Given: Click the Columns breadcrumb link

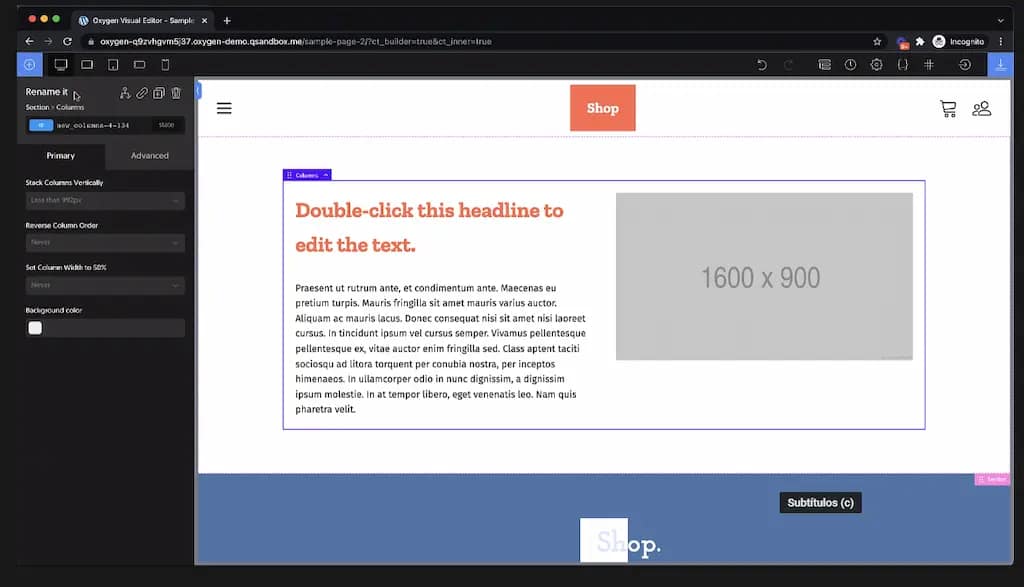Looking at the screenshot, I should [70, 107].
